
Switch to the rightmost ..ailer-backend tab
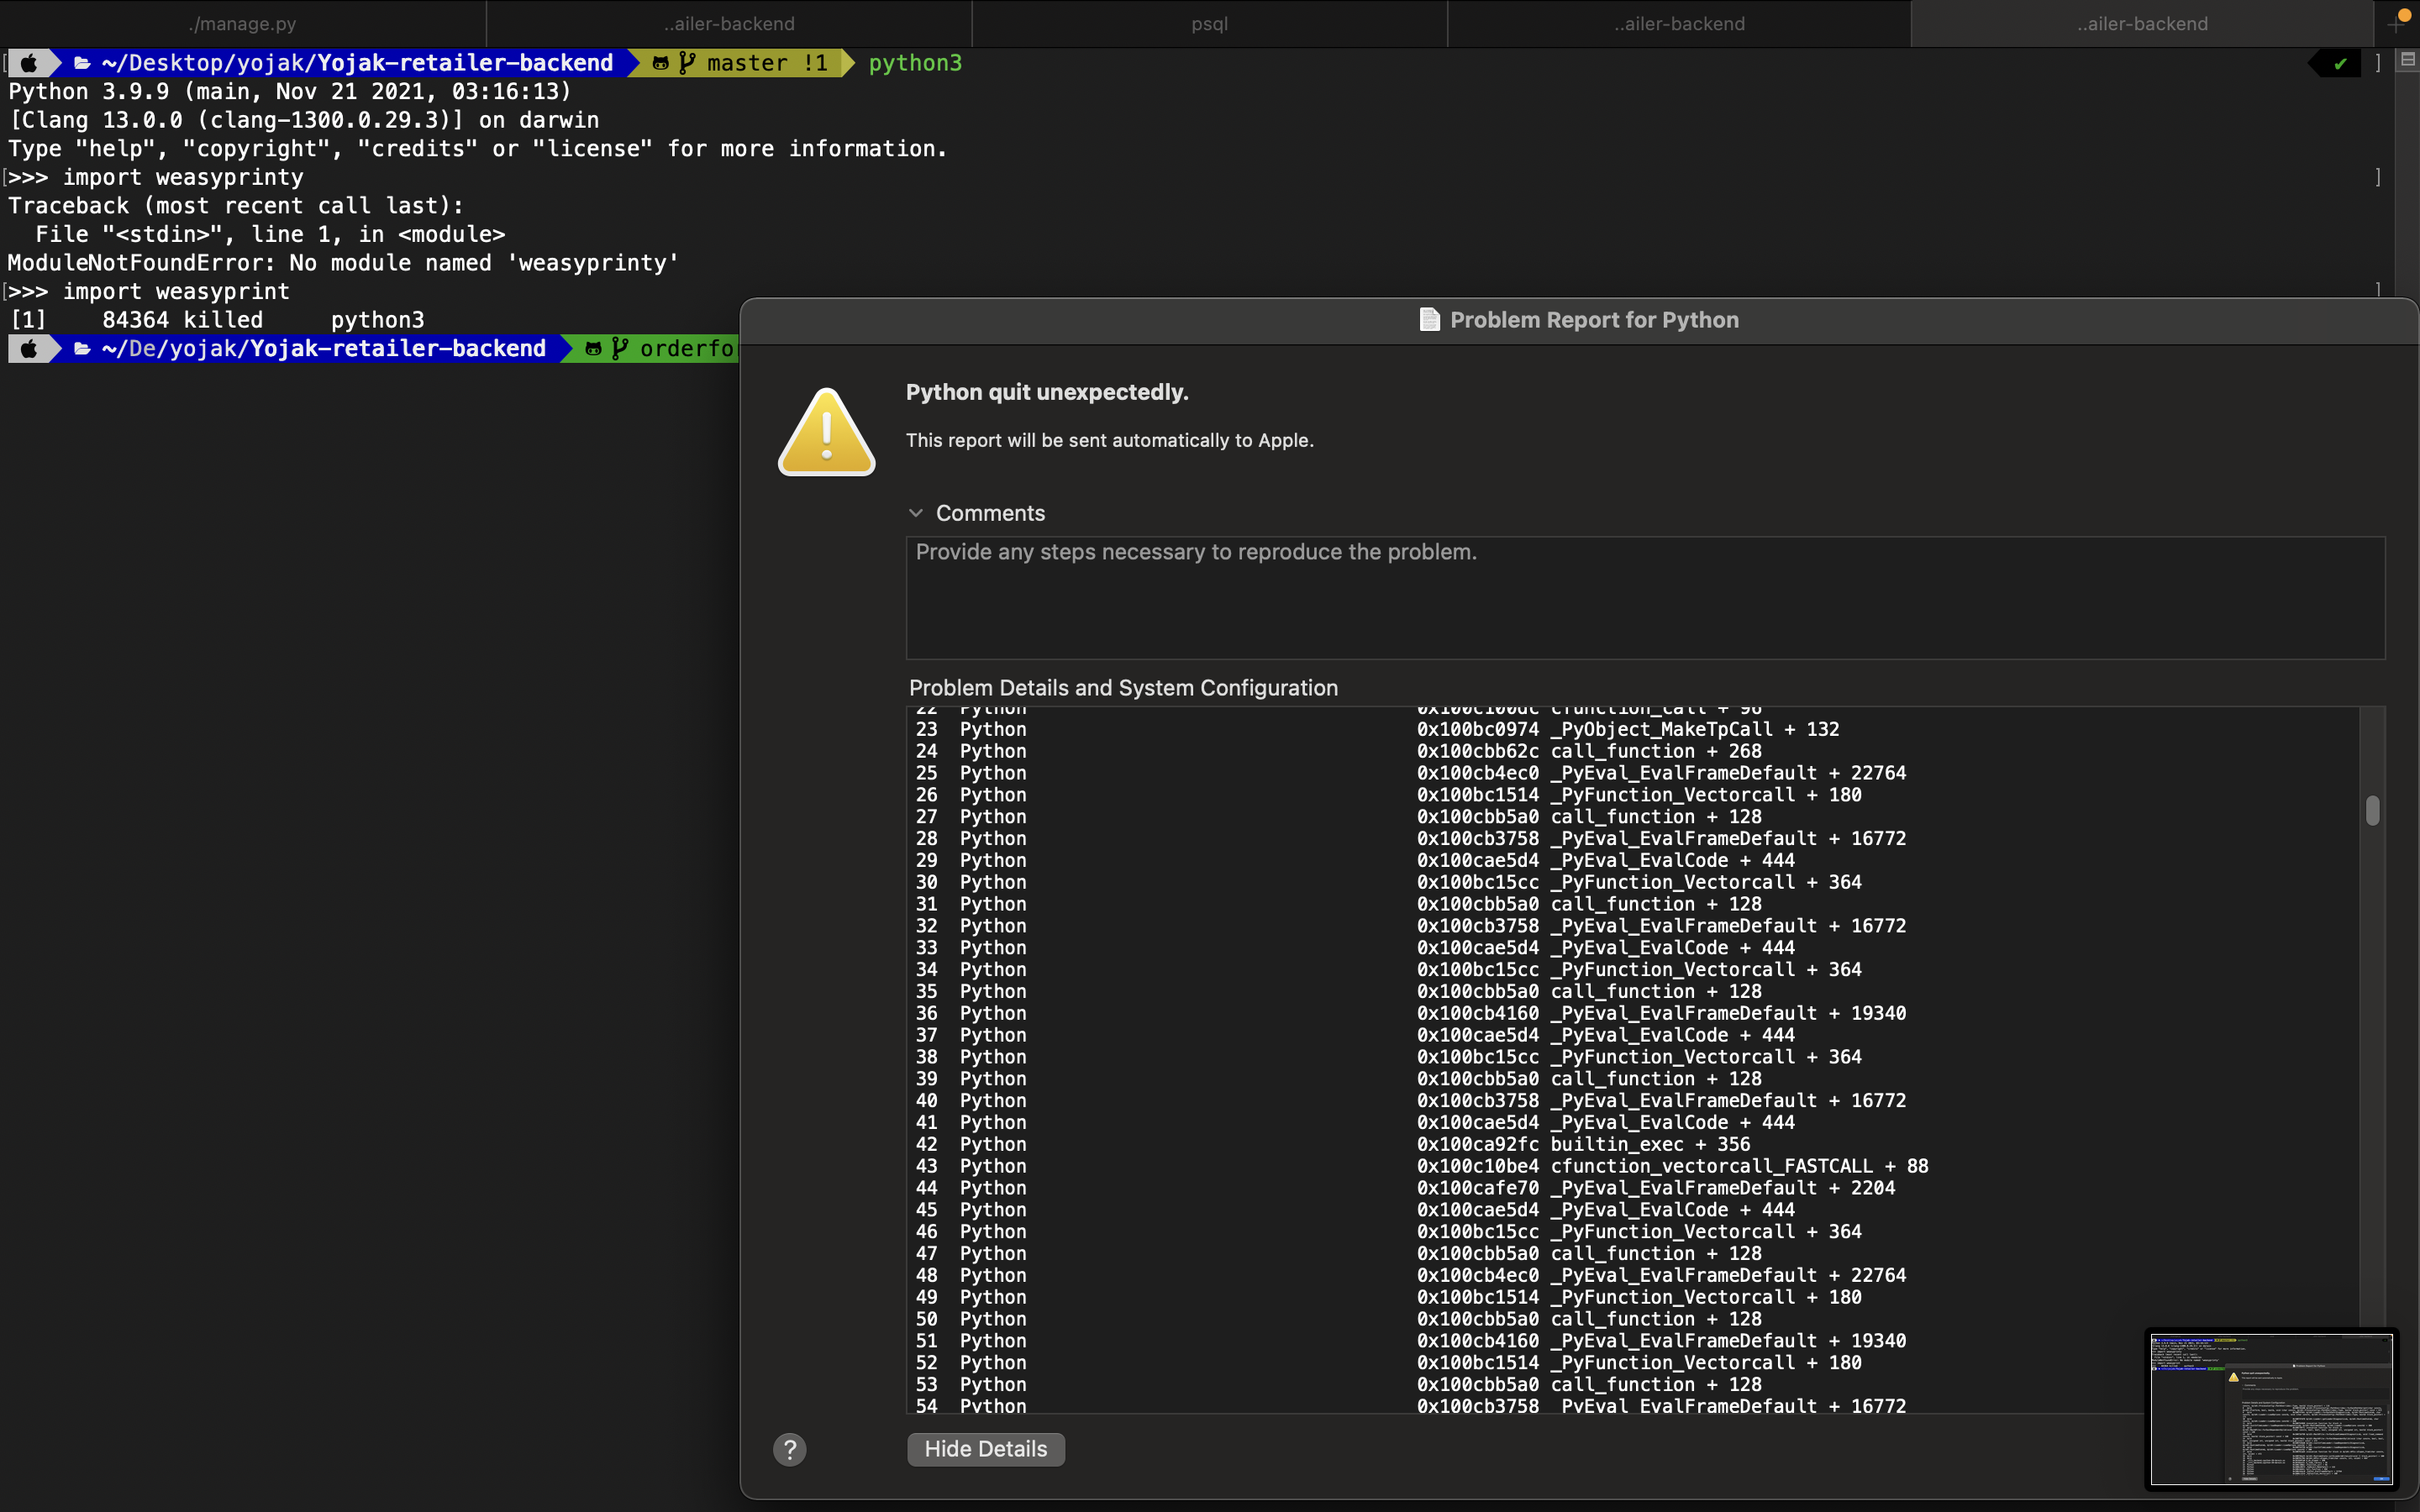[x=2140, y=23]
